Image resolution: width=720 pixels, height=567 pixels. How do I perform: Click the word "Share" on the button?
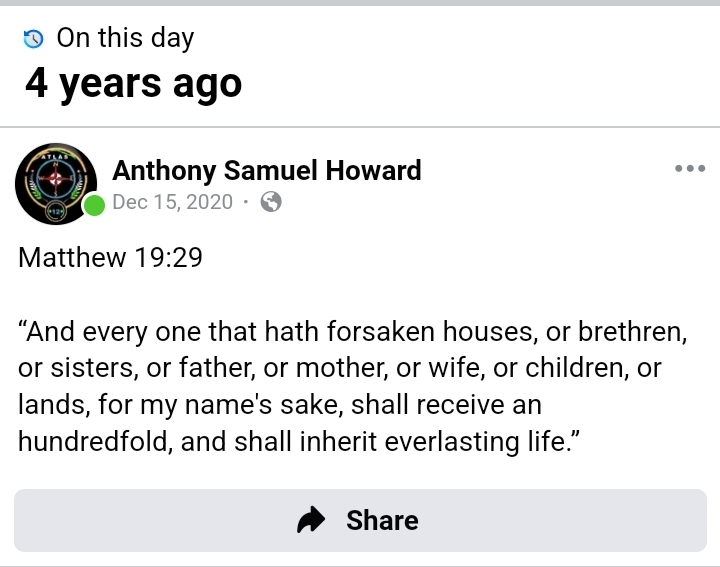382,520
